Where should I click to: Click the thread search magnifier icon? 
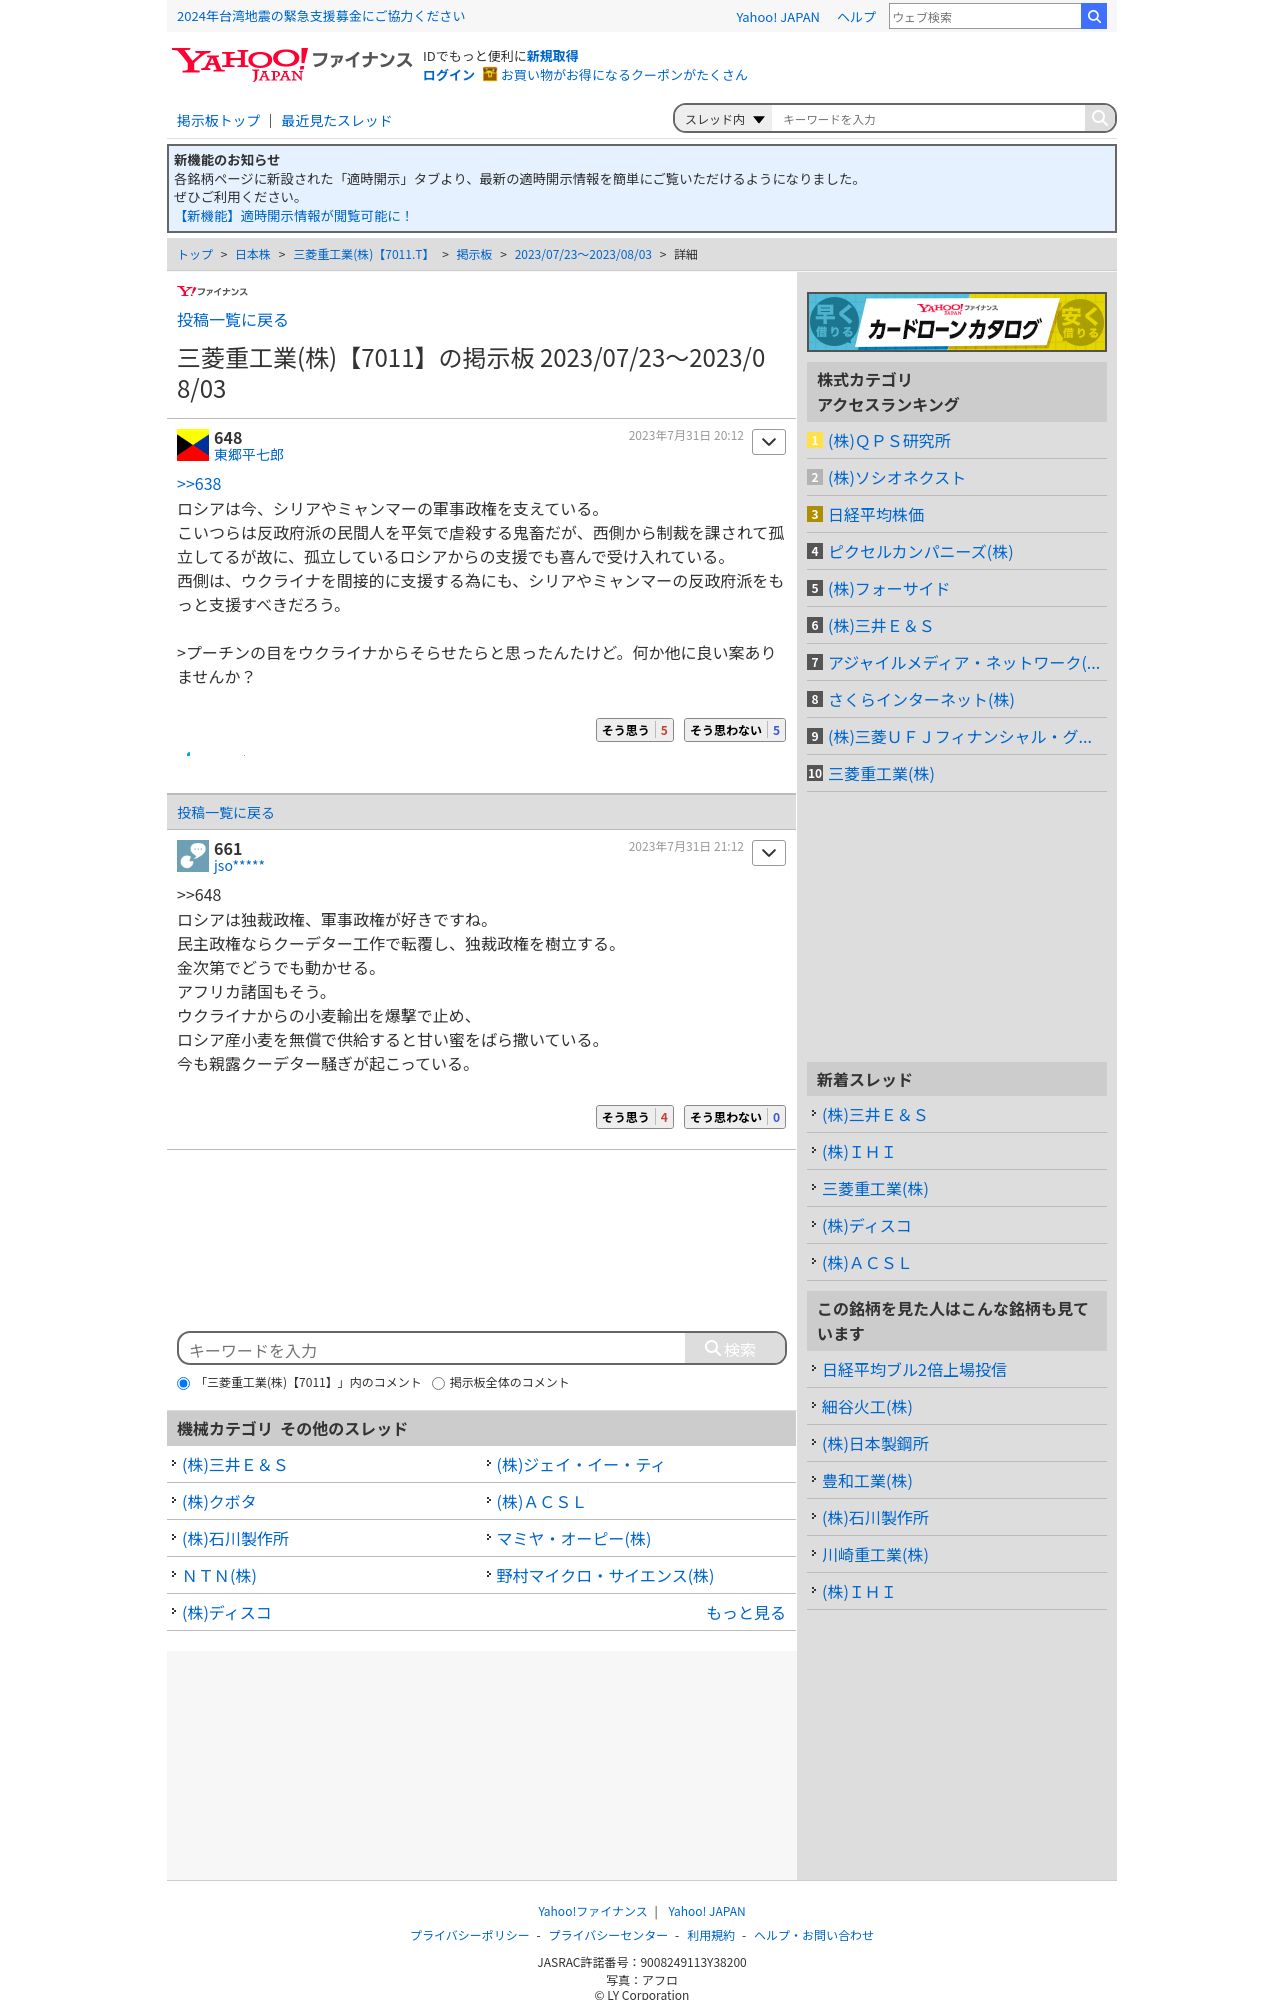1099,118
